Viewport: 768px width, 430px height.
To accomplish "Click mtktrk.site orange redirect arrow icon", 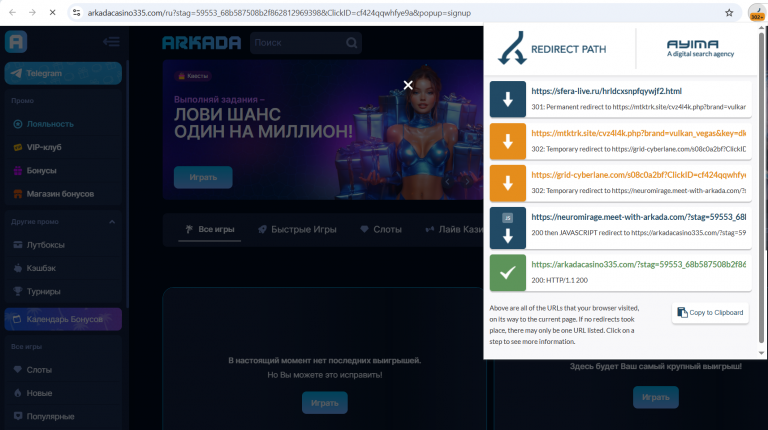I will [508, 142].
